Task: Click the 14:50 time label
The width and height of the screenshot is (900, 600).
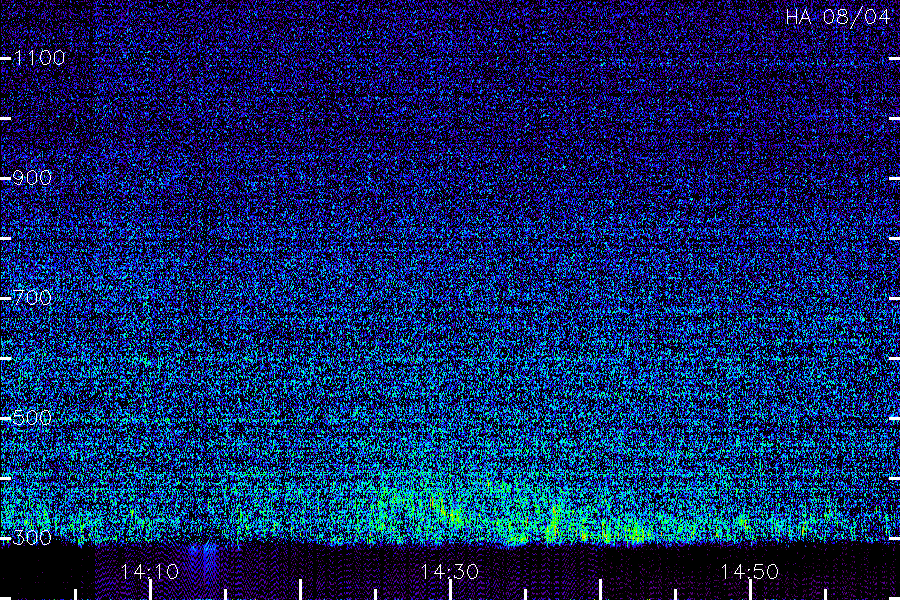Action: (750, 572)
